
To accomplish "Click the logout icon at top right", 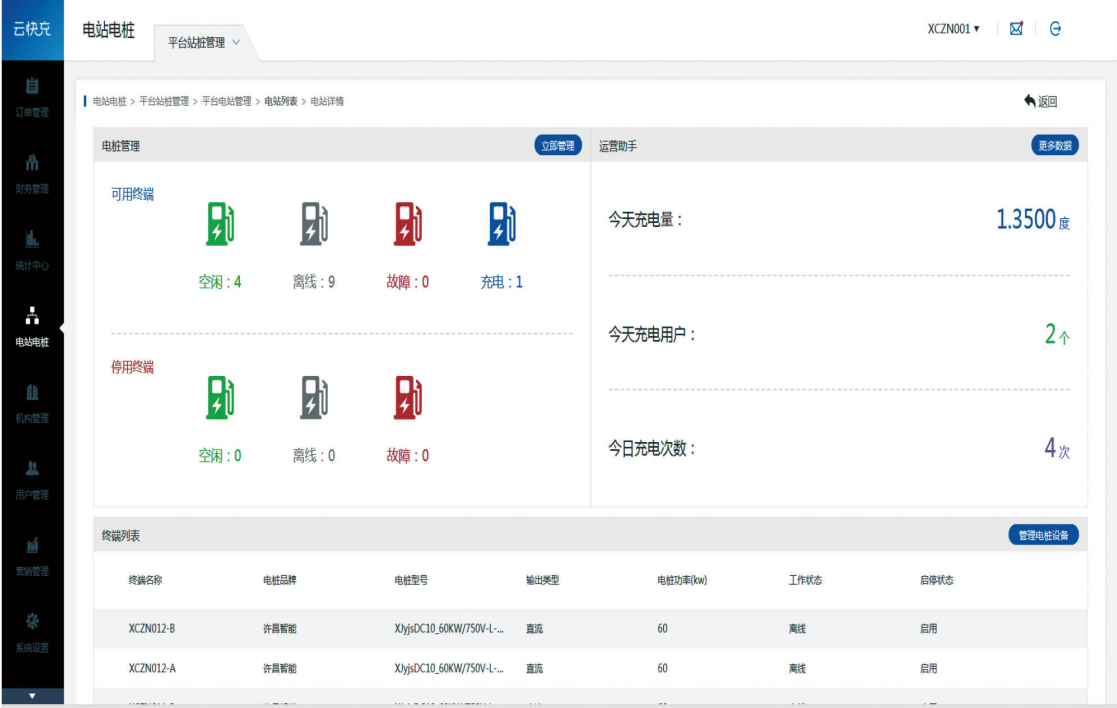I will [x=1055, y=29].
